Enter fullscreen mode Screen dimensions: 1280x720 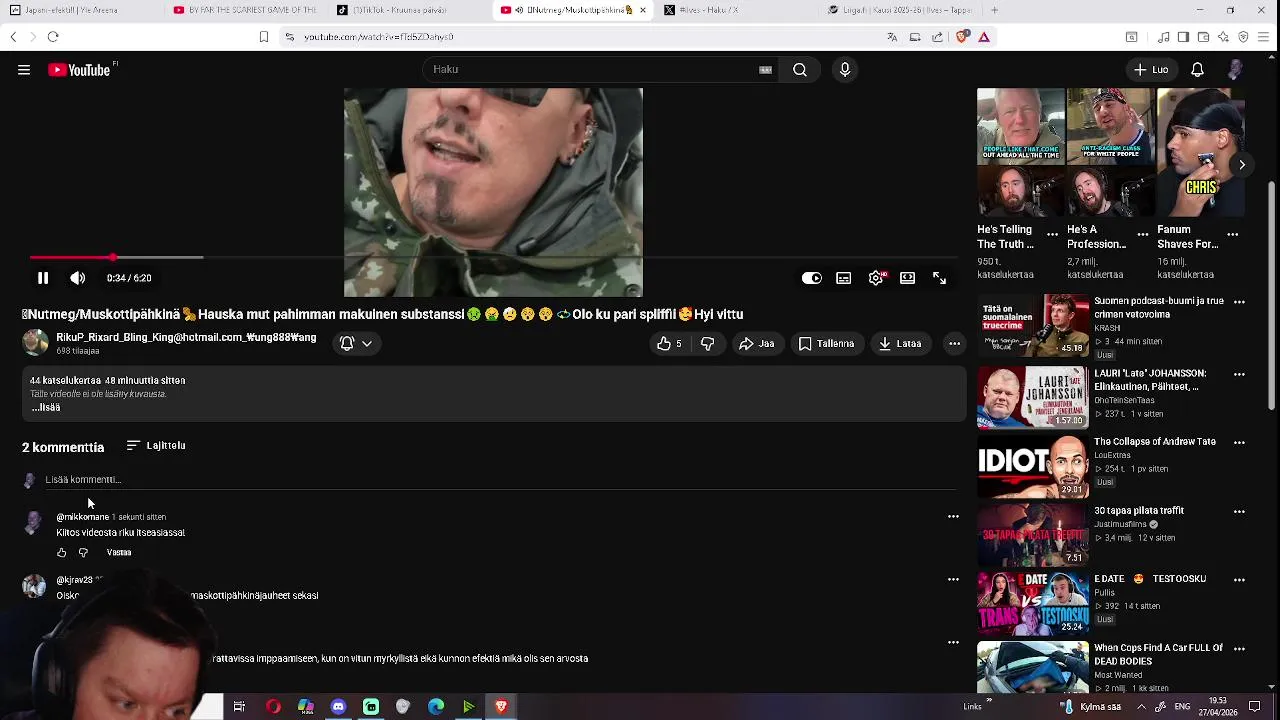tap(939, 278)
